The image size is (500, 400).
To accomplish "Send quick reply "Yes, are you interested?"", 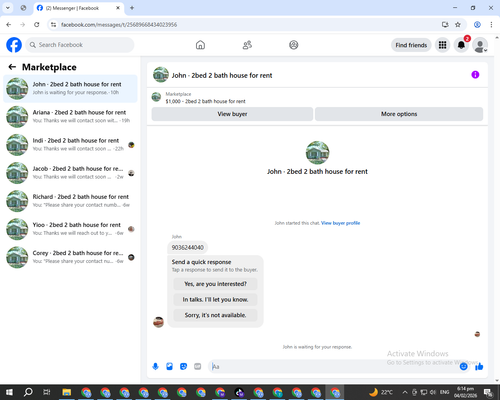I will (x=215, y=284).
